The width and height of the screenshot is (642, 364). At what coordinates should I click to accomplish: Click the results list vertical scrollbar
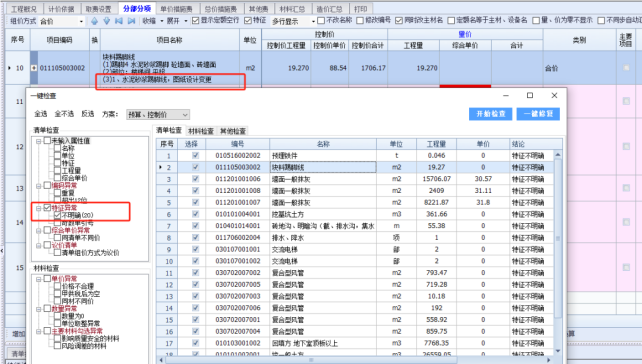[x=558, y=237]
